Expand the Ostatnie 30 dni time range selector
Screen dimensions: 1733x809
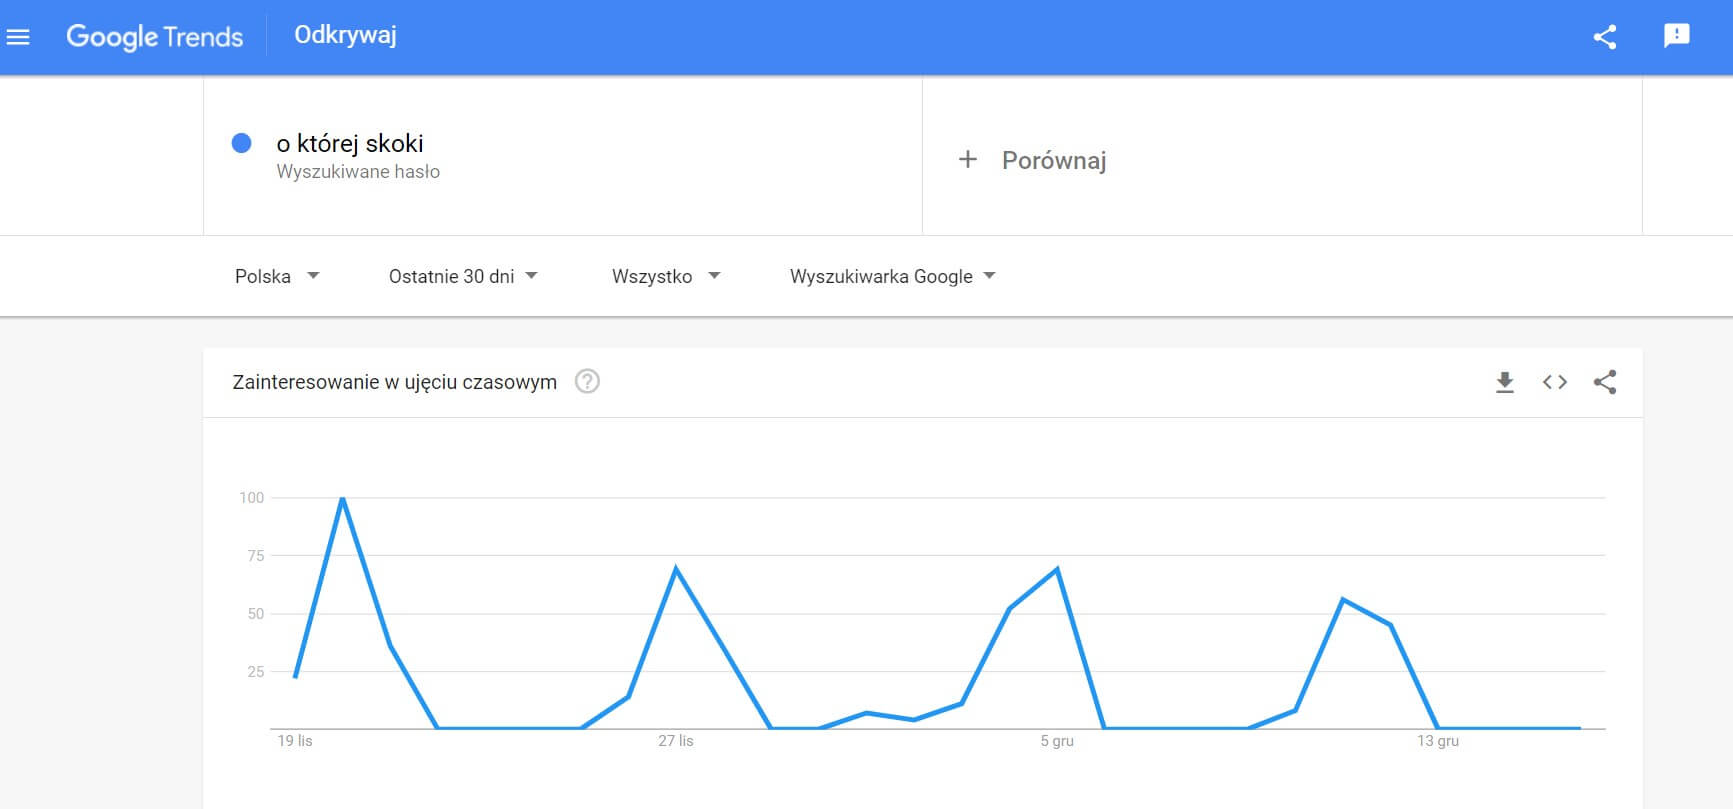[465, 276]
